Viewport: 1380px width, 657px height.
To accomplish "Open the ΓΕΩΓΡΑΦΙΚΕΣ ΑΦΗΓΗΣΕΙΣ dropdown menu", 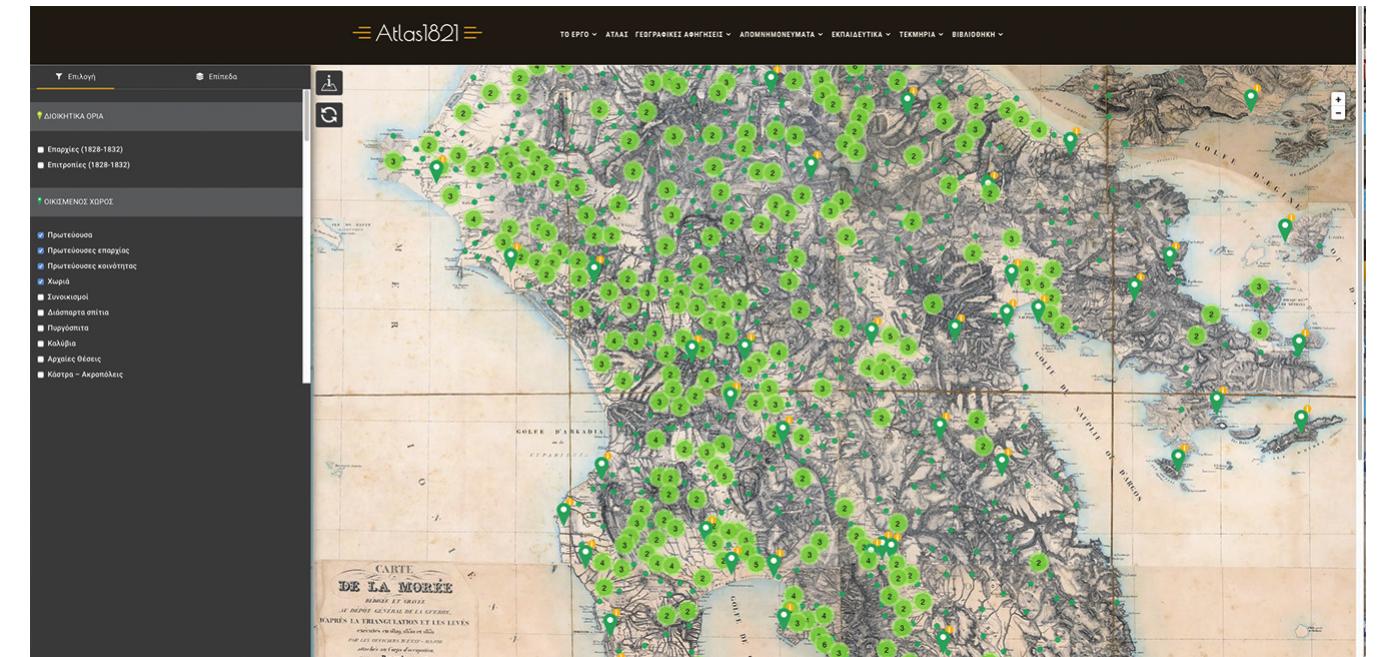I will 683,34.
